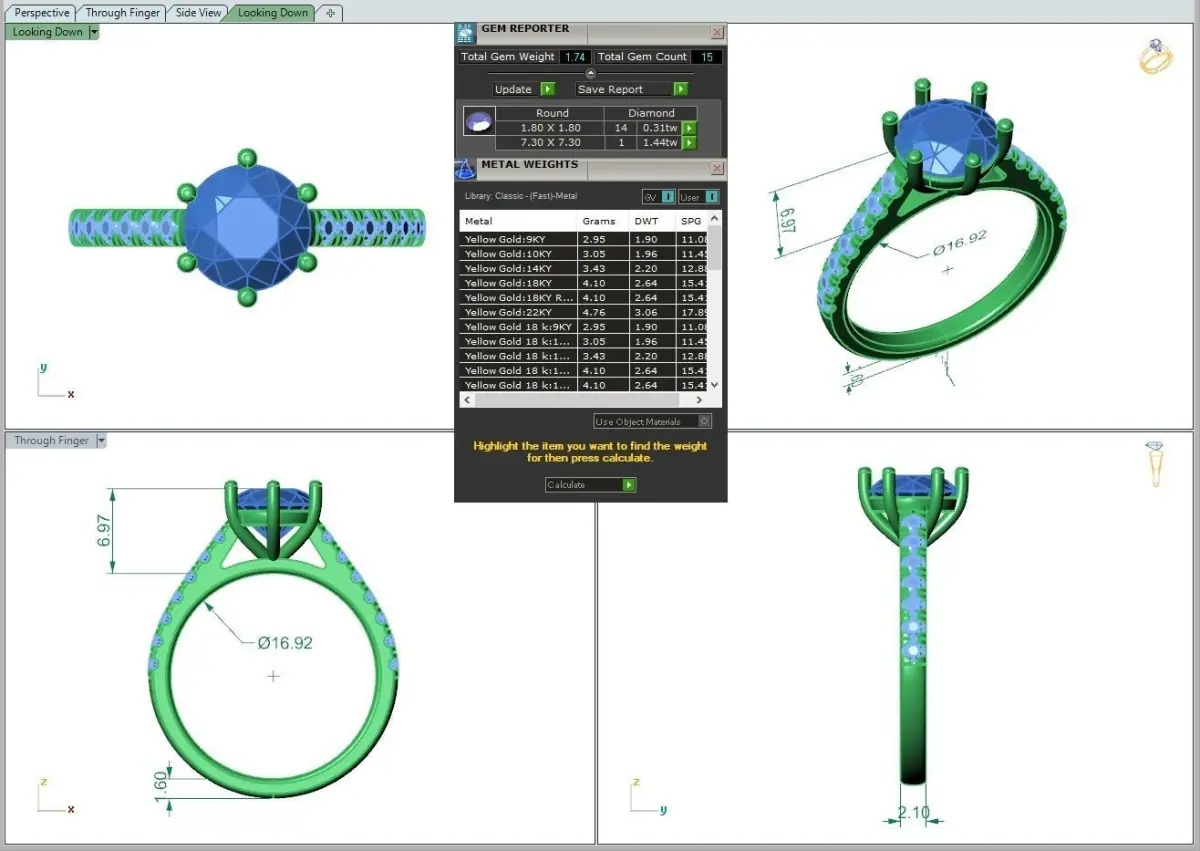Click the Update button label
The height and width of the screenshot is (851, 1200).
[x=514, y=89]
